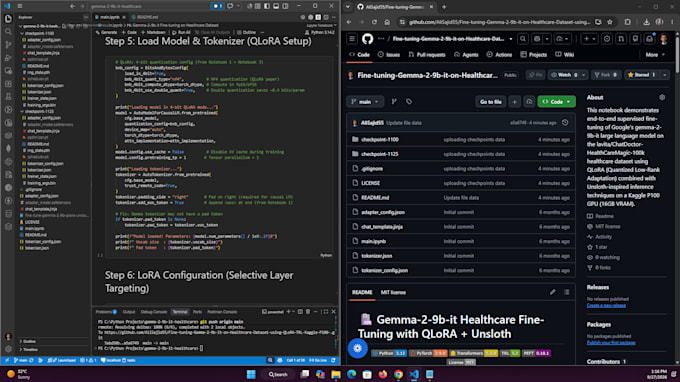Select the Problems panel tab
The width and height of the screenshot is (680, 382).
click(106, 312)
